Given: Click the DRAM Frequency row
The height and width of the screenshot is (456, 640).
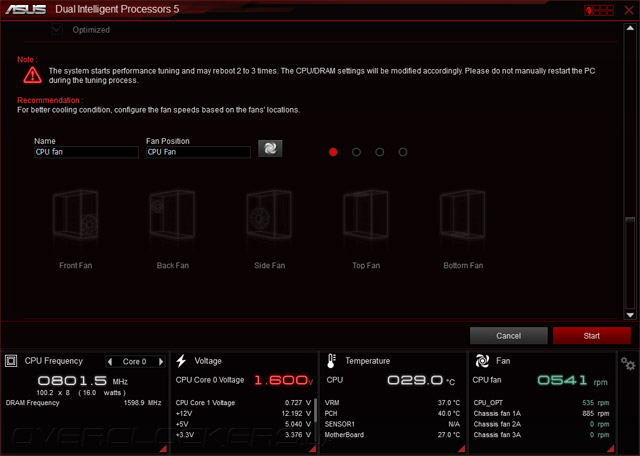Looking at the screenshot, I should [x=83, y=403].
